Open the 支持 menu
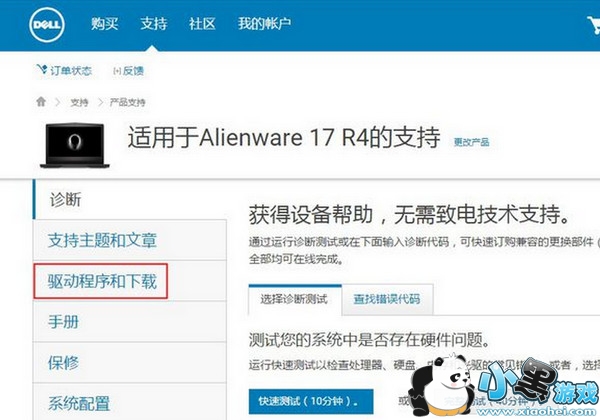 (x=153, y=24)
